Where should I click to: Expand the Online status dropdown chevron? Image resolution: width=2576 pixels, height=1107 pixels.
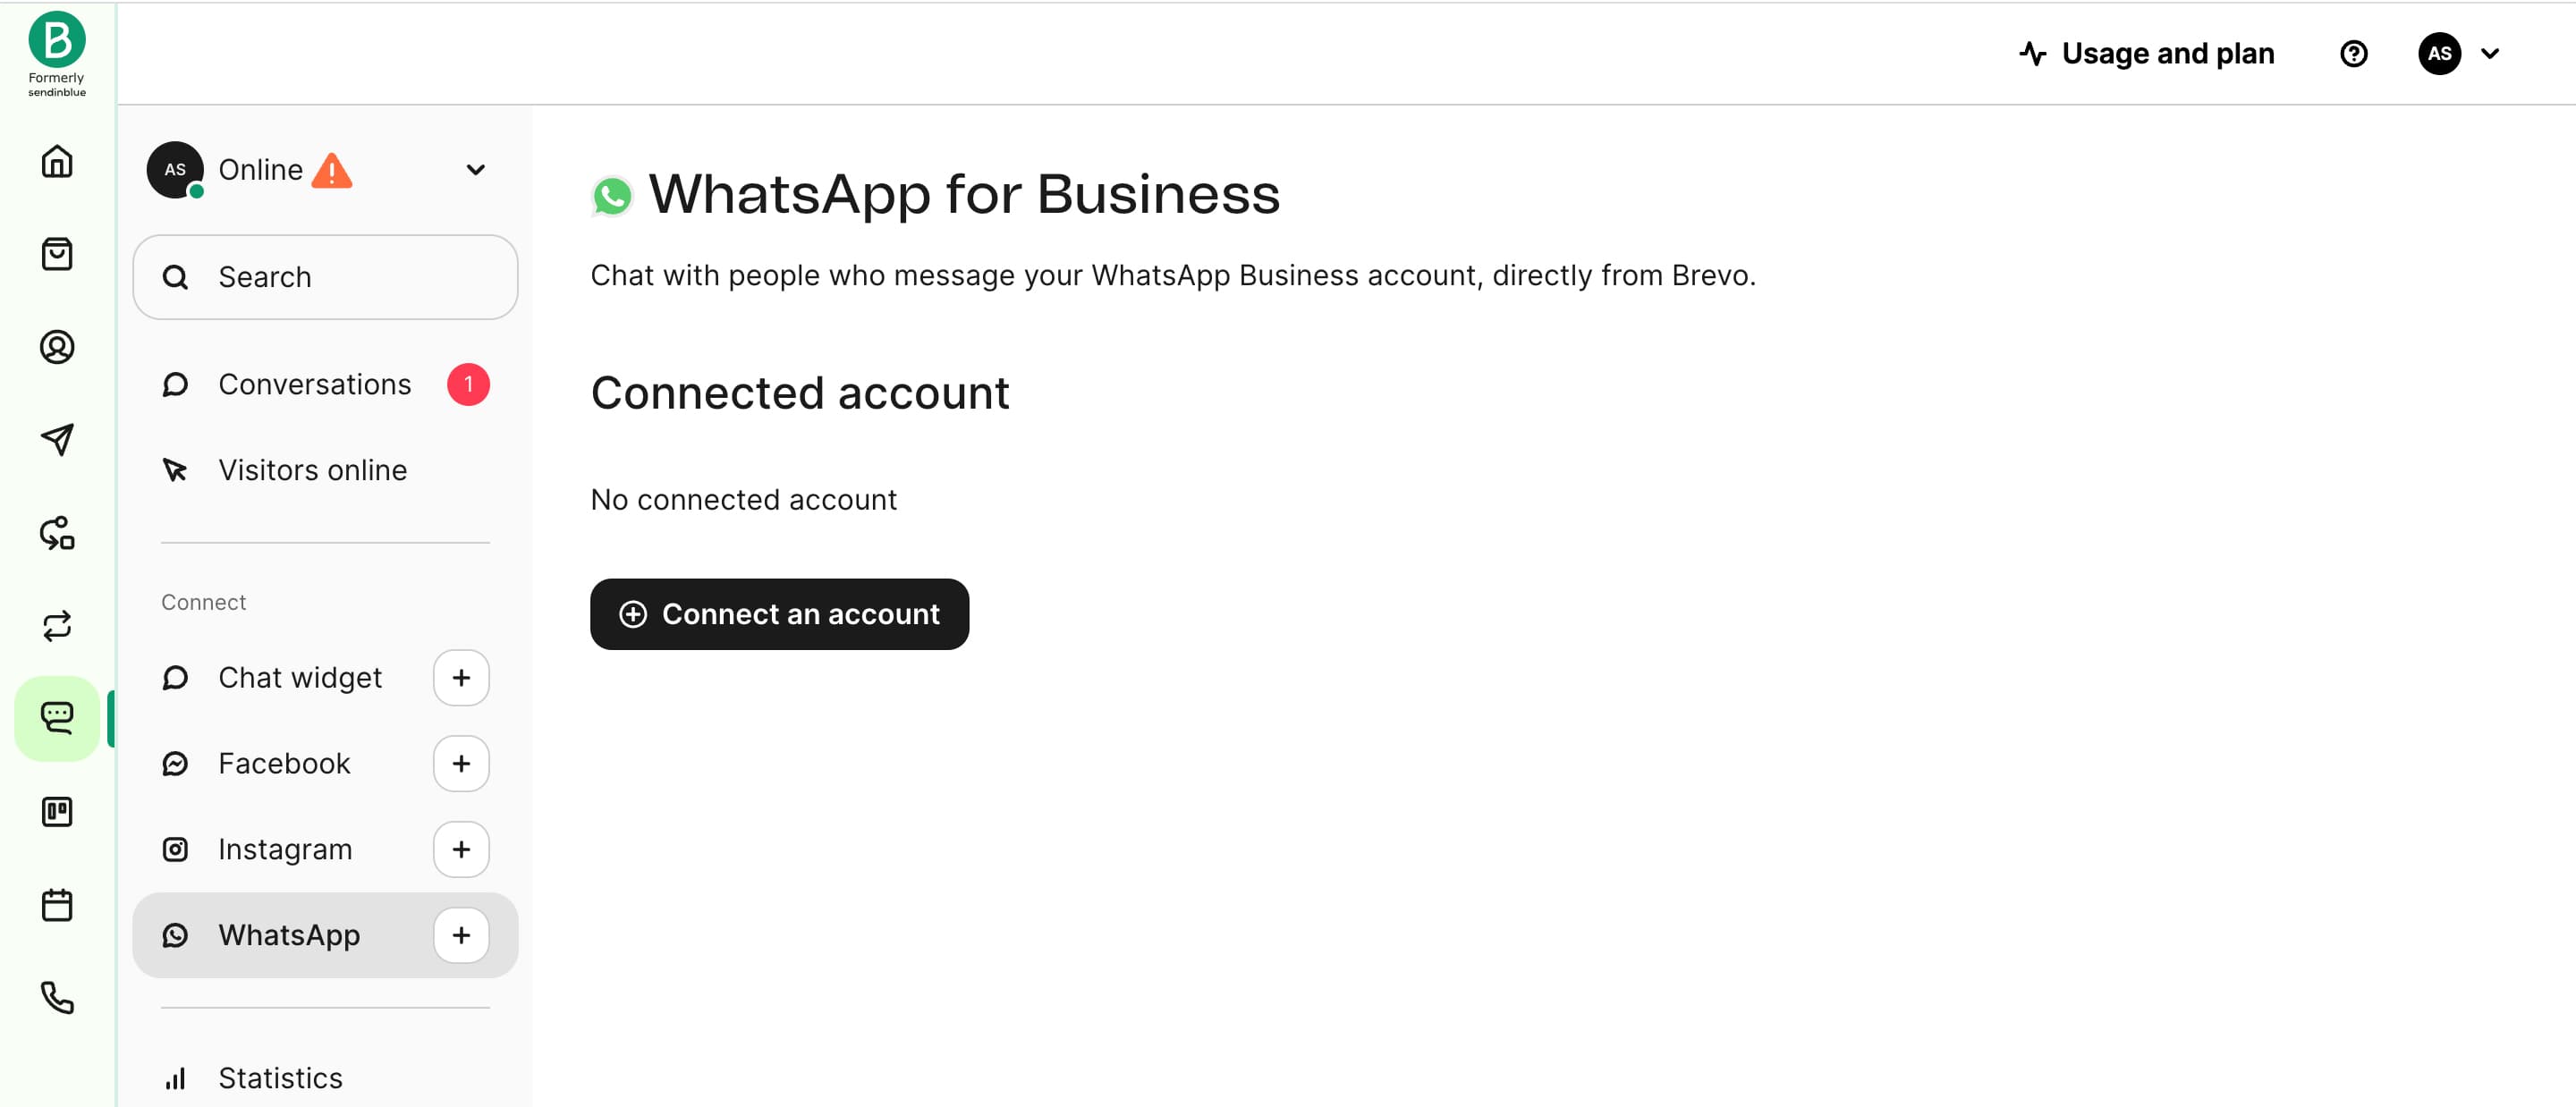click(476, 170)
